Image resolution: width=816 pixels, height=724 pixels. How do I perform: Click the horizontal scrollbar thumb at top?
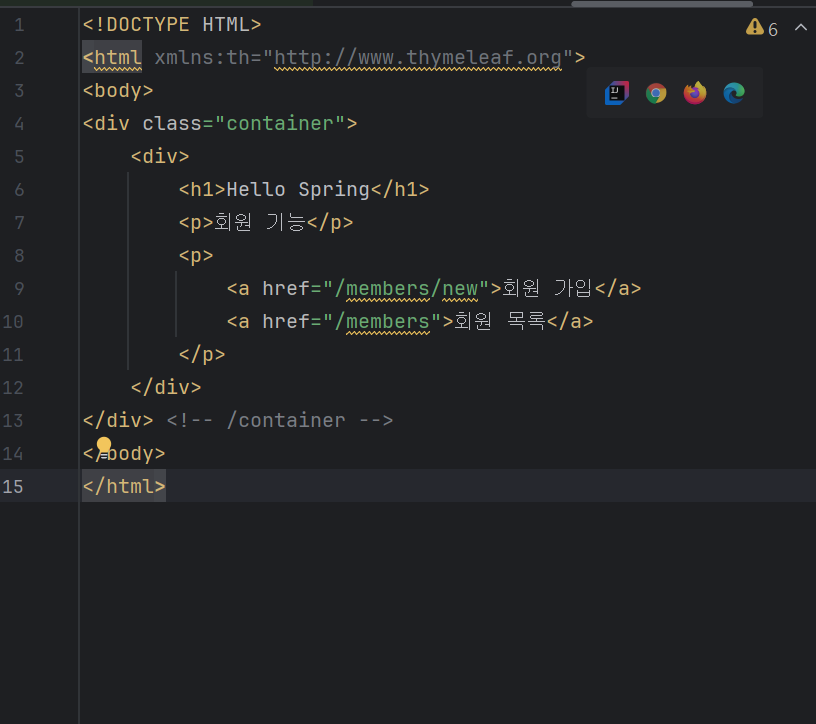(662, 4)
